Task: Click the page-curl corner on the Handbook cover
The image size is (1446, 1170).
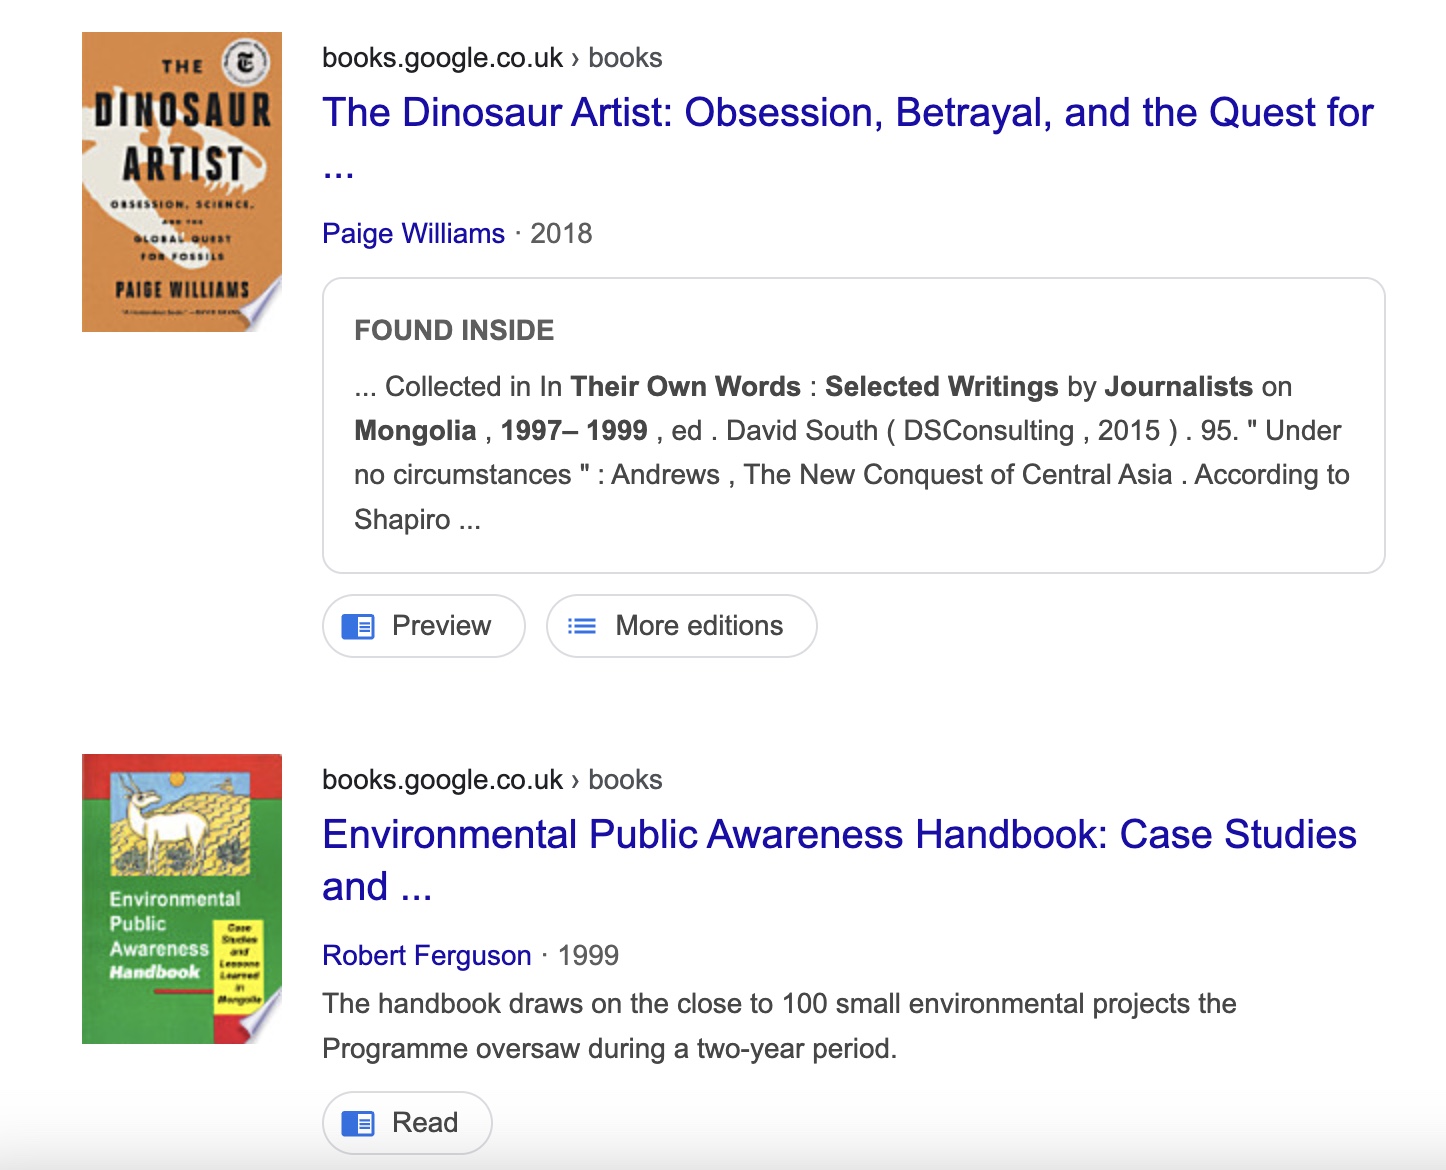Action: click(265, 1022)
